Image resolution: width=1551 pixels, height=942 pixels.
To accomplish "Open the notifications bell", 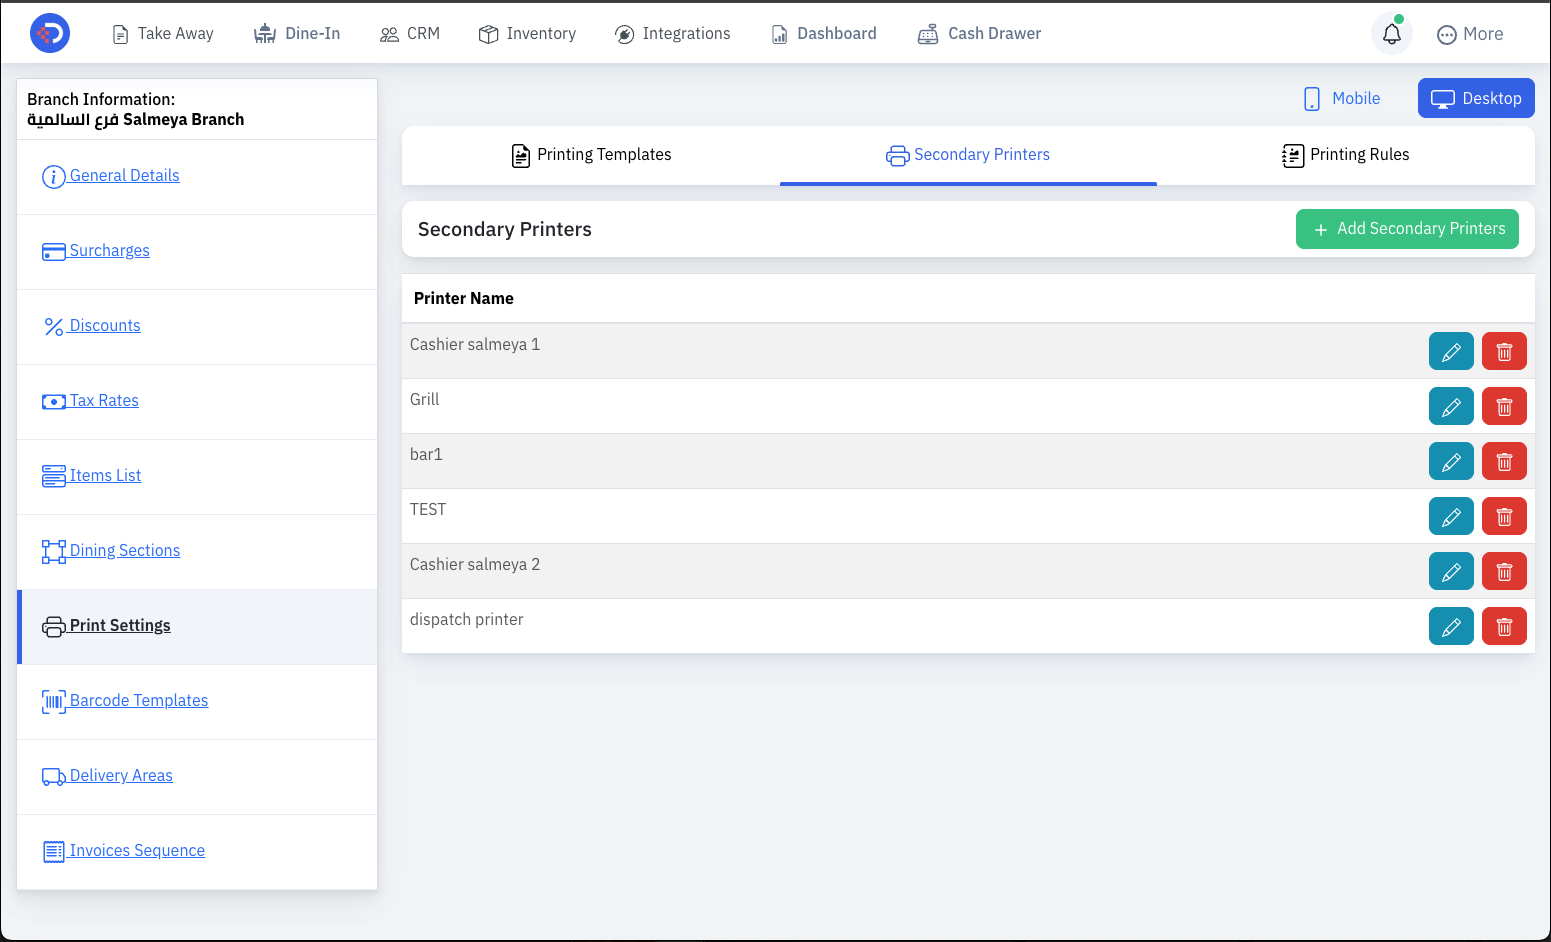I will point(1391,34).
